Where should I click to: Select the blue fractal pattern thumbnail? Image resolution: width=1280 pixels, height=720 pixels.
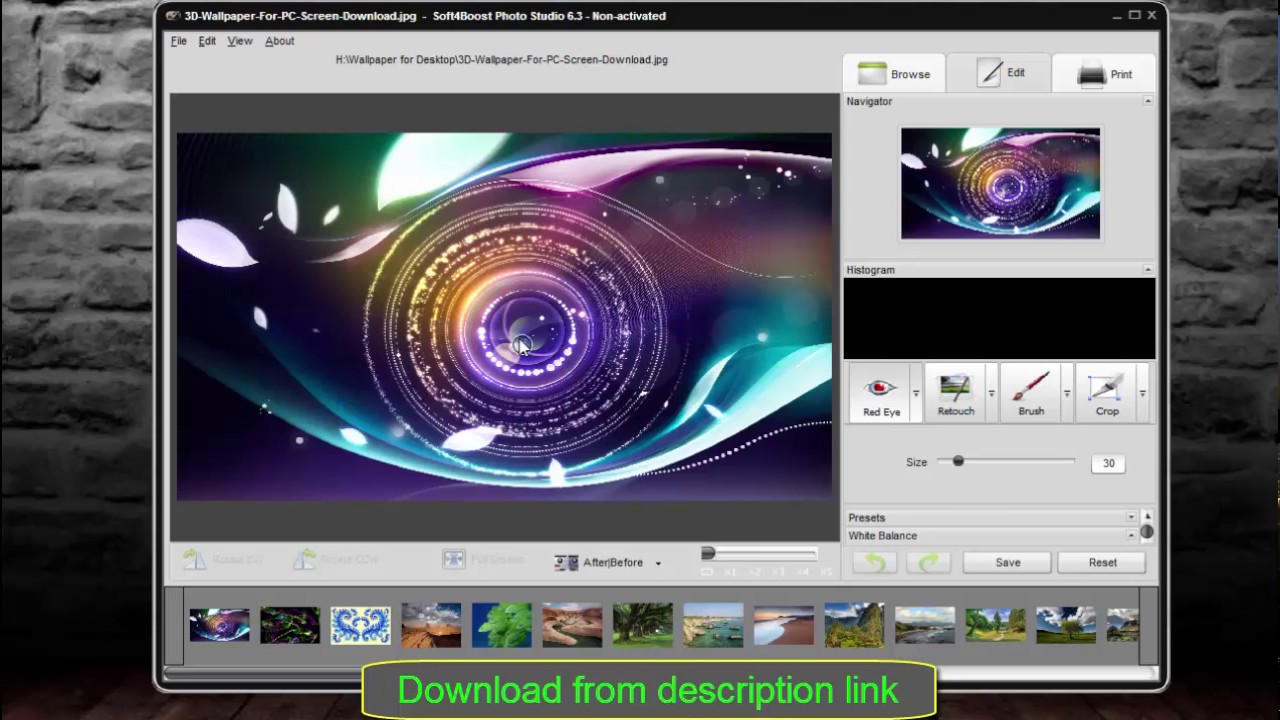tap(360, 625)
